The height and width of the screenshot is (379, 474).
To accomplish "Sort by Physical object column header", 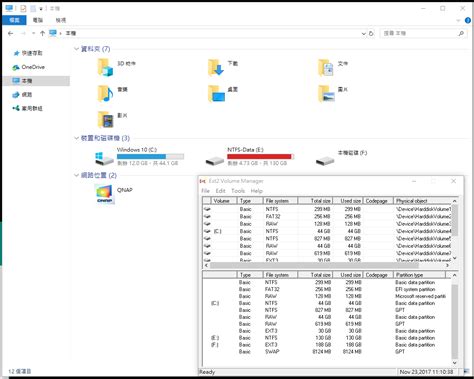I will 422,201.
